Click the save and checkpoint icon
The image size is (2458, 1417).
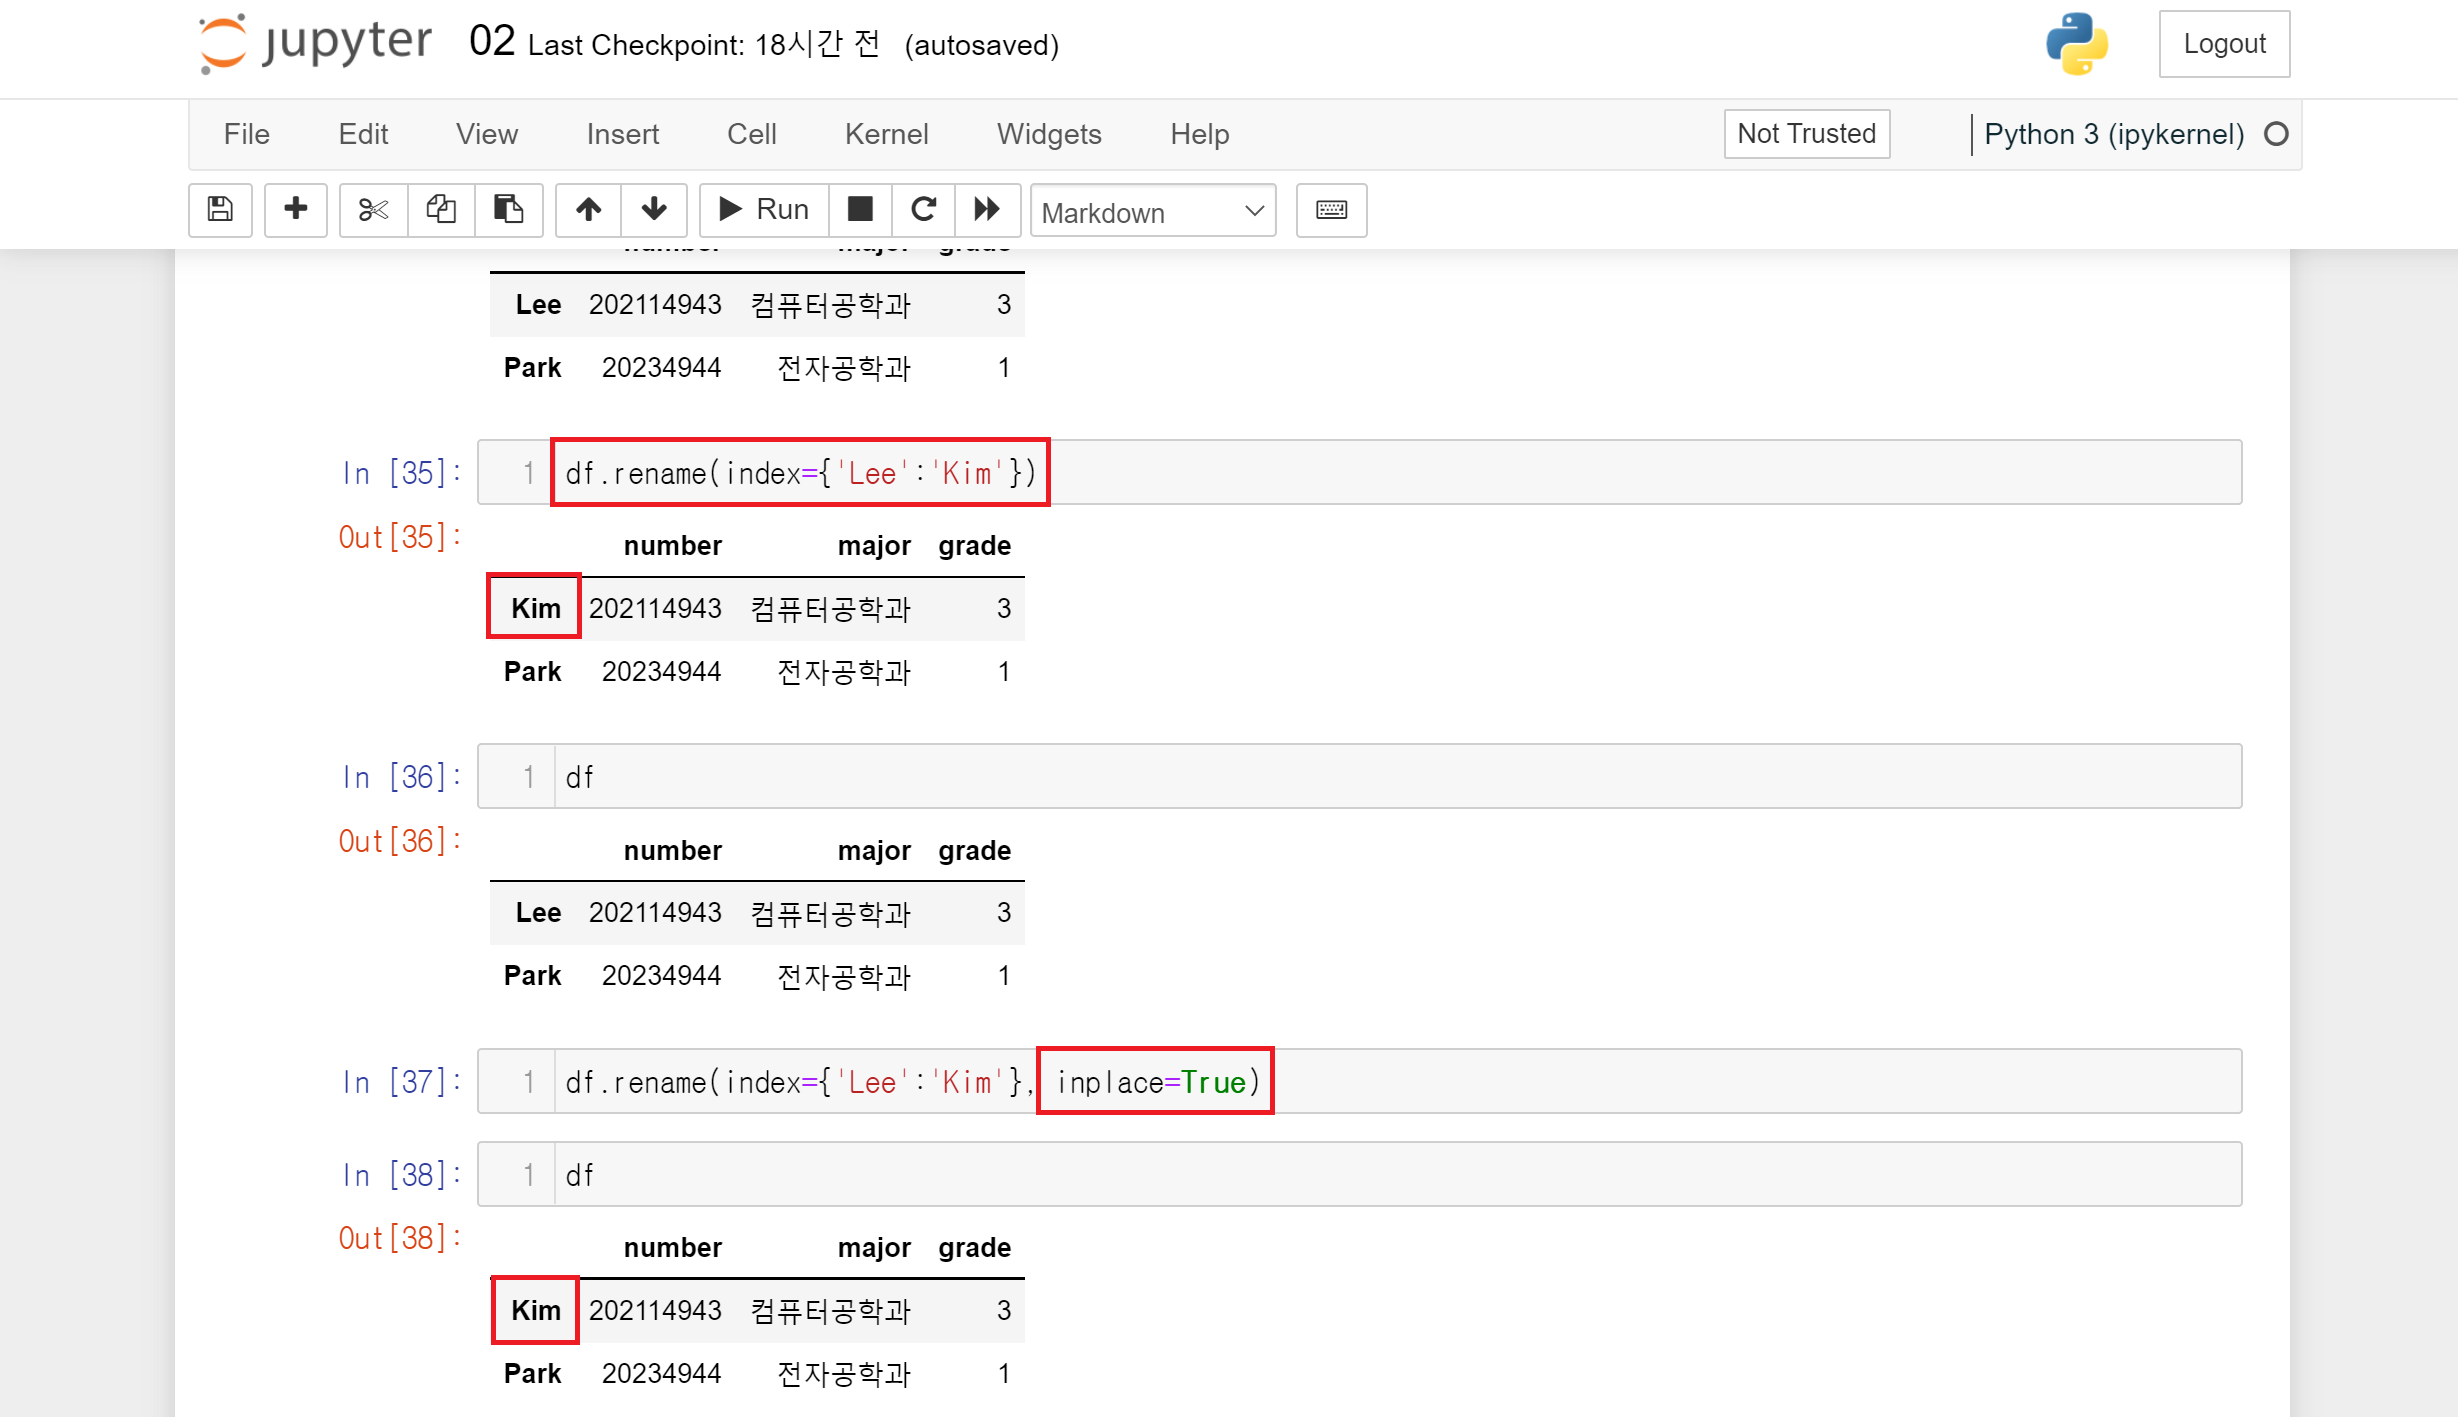point(220,210)
